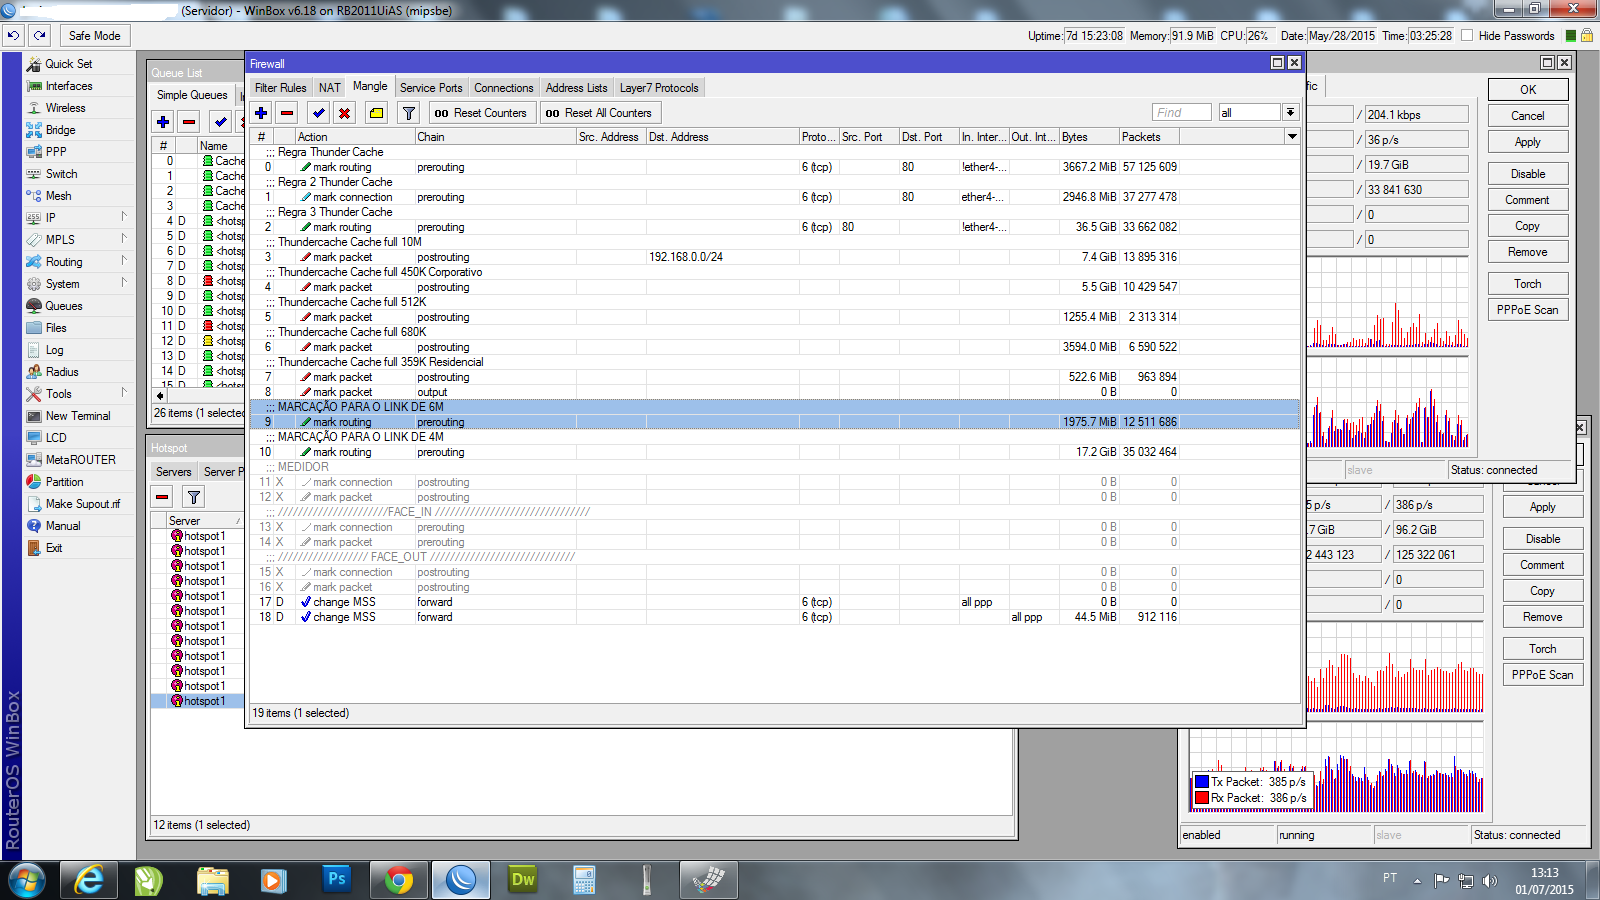Image resolution: width=1600 pixels, height=900 pixels.
Task: Open comment editor icon in Firewall toolbar
Action: [x=376, y=113]
